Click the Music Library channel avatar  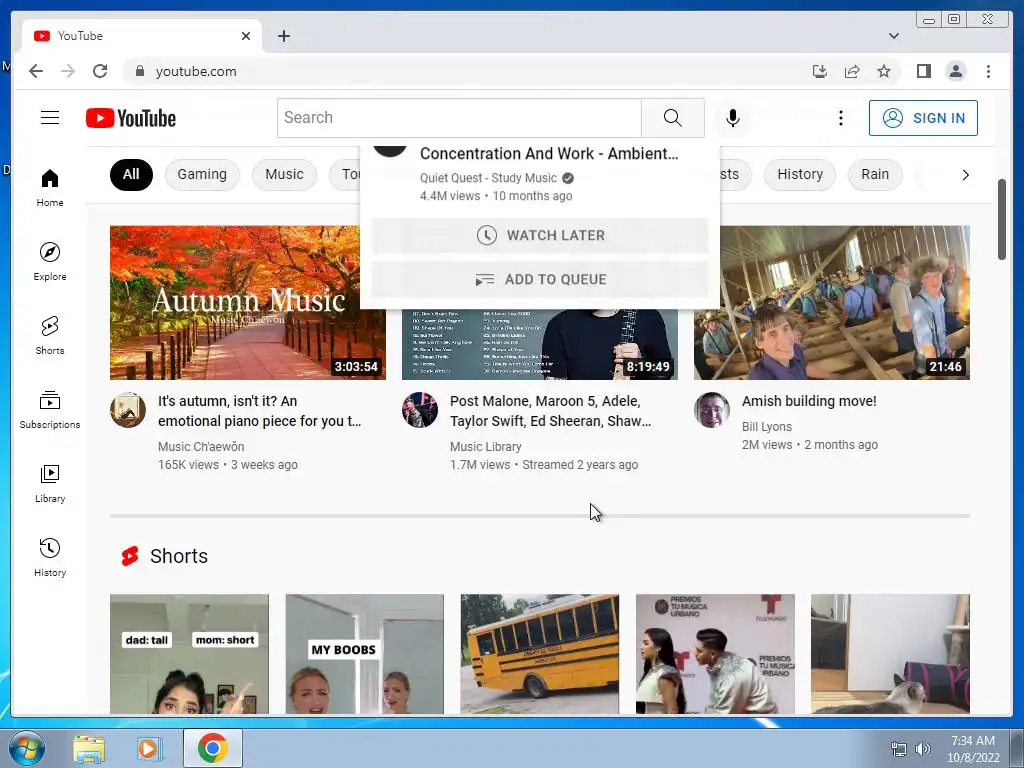pos(419,410)
